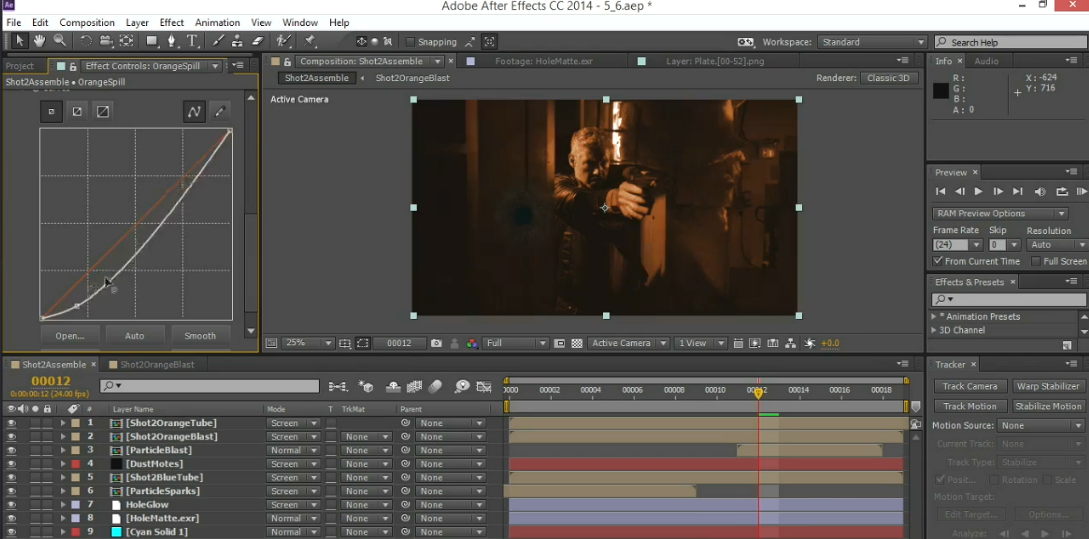Open blending mode dropdown for DustMotes layer
The height and width of the screenshot is (539, 1089).
pyautogui.click(x=293, y=464)
